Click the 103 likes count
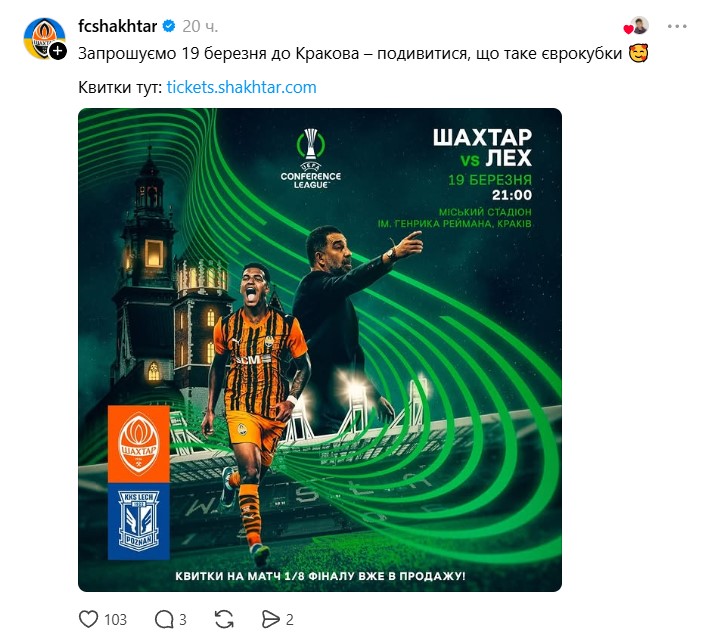This screenshot has width=705, height=643. pyautogui.click(x=116, y=620)
